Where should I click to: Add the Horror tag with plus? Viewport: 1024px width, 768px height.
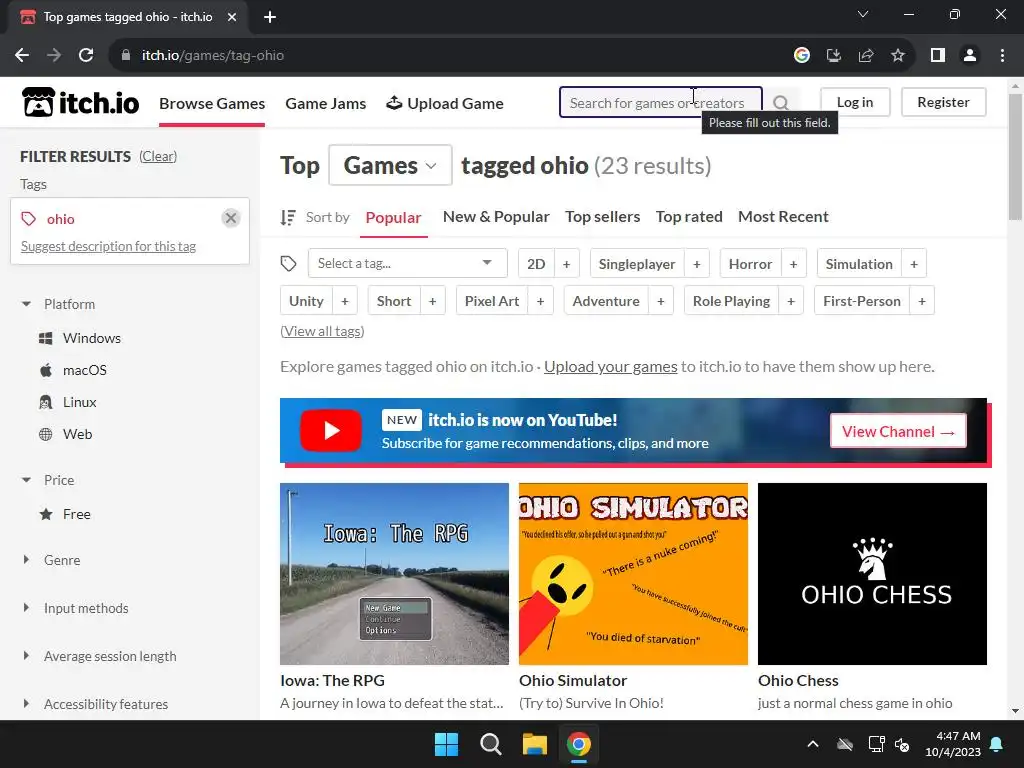coord(793,264)
